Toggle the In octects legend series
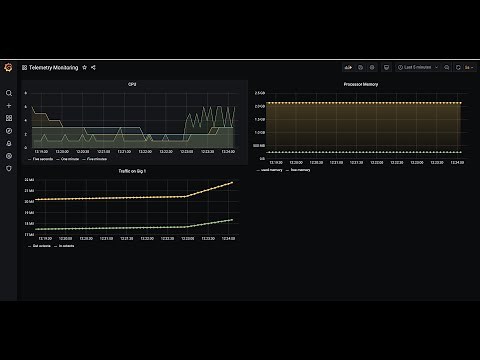This screenshot has width=480, height=360. click(x=66, y=246)
